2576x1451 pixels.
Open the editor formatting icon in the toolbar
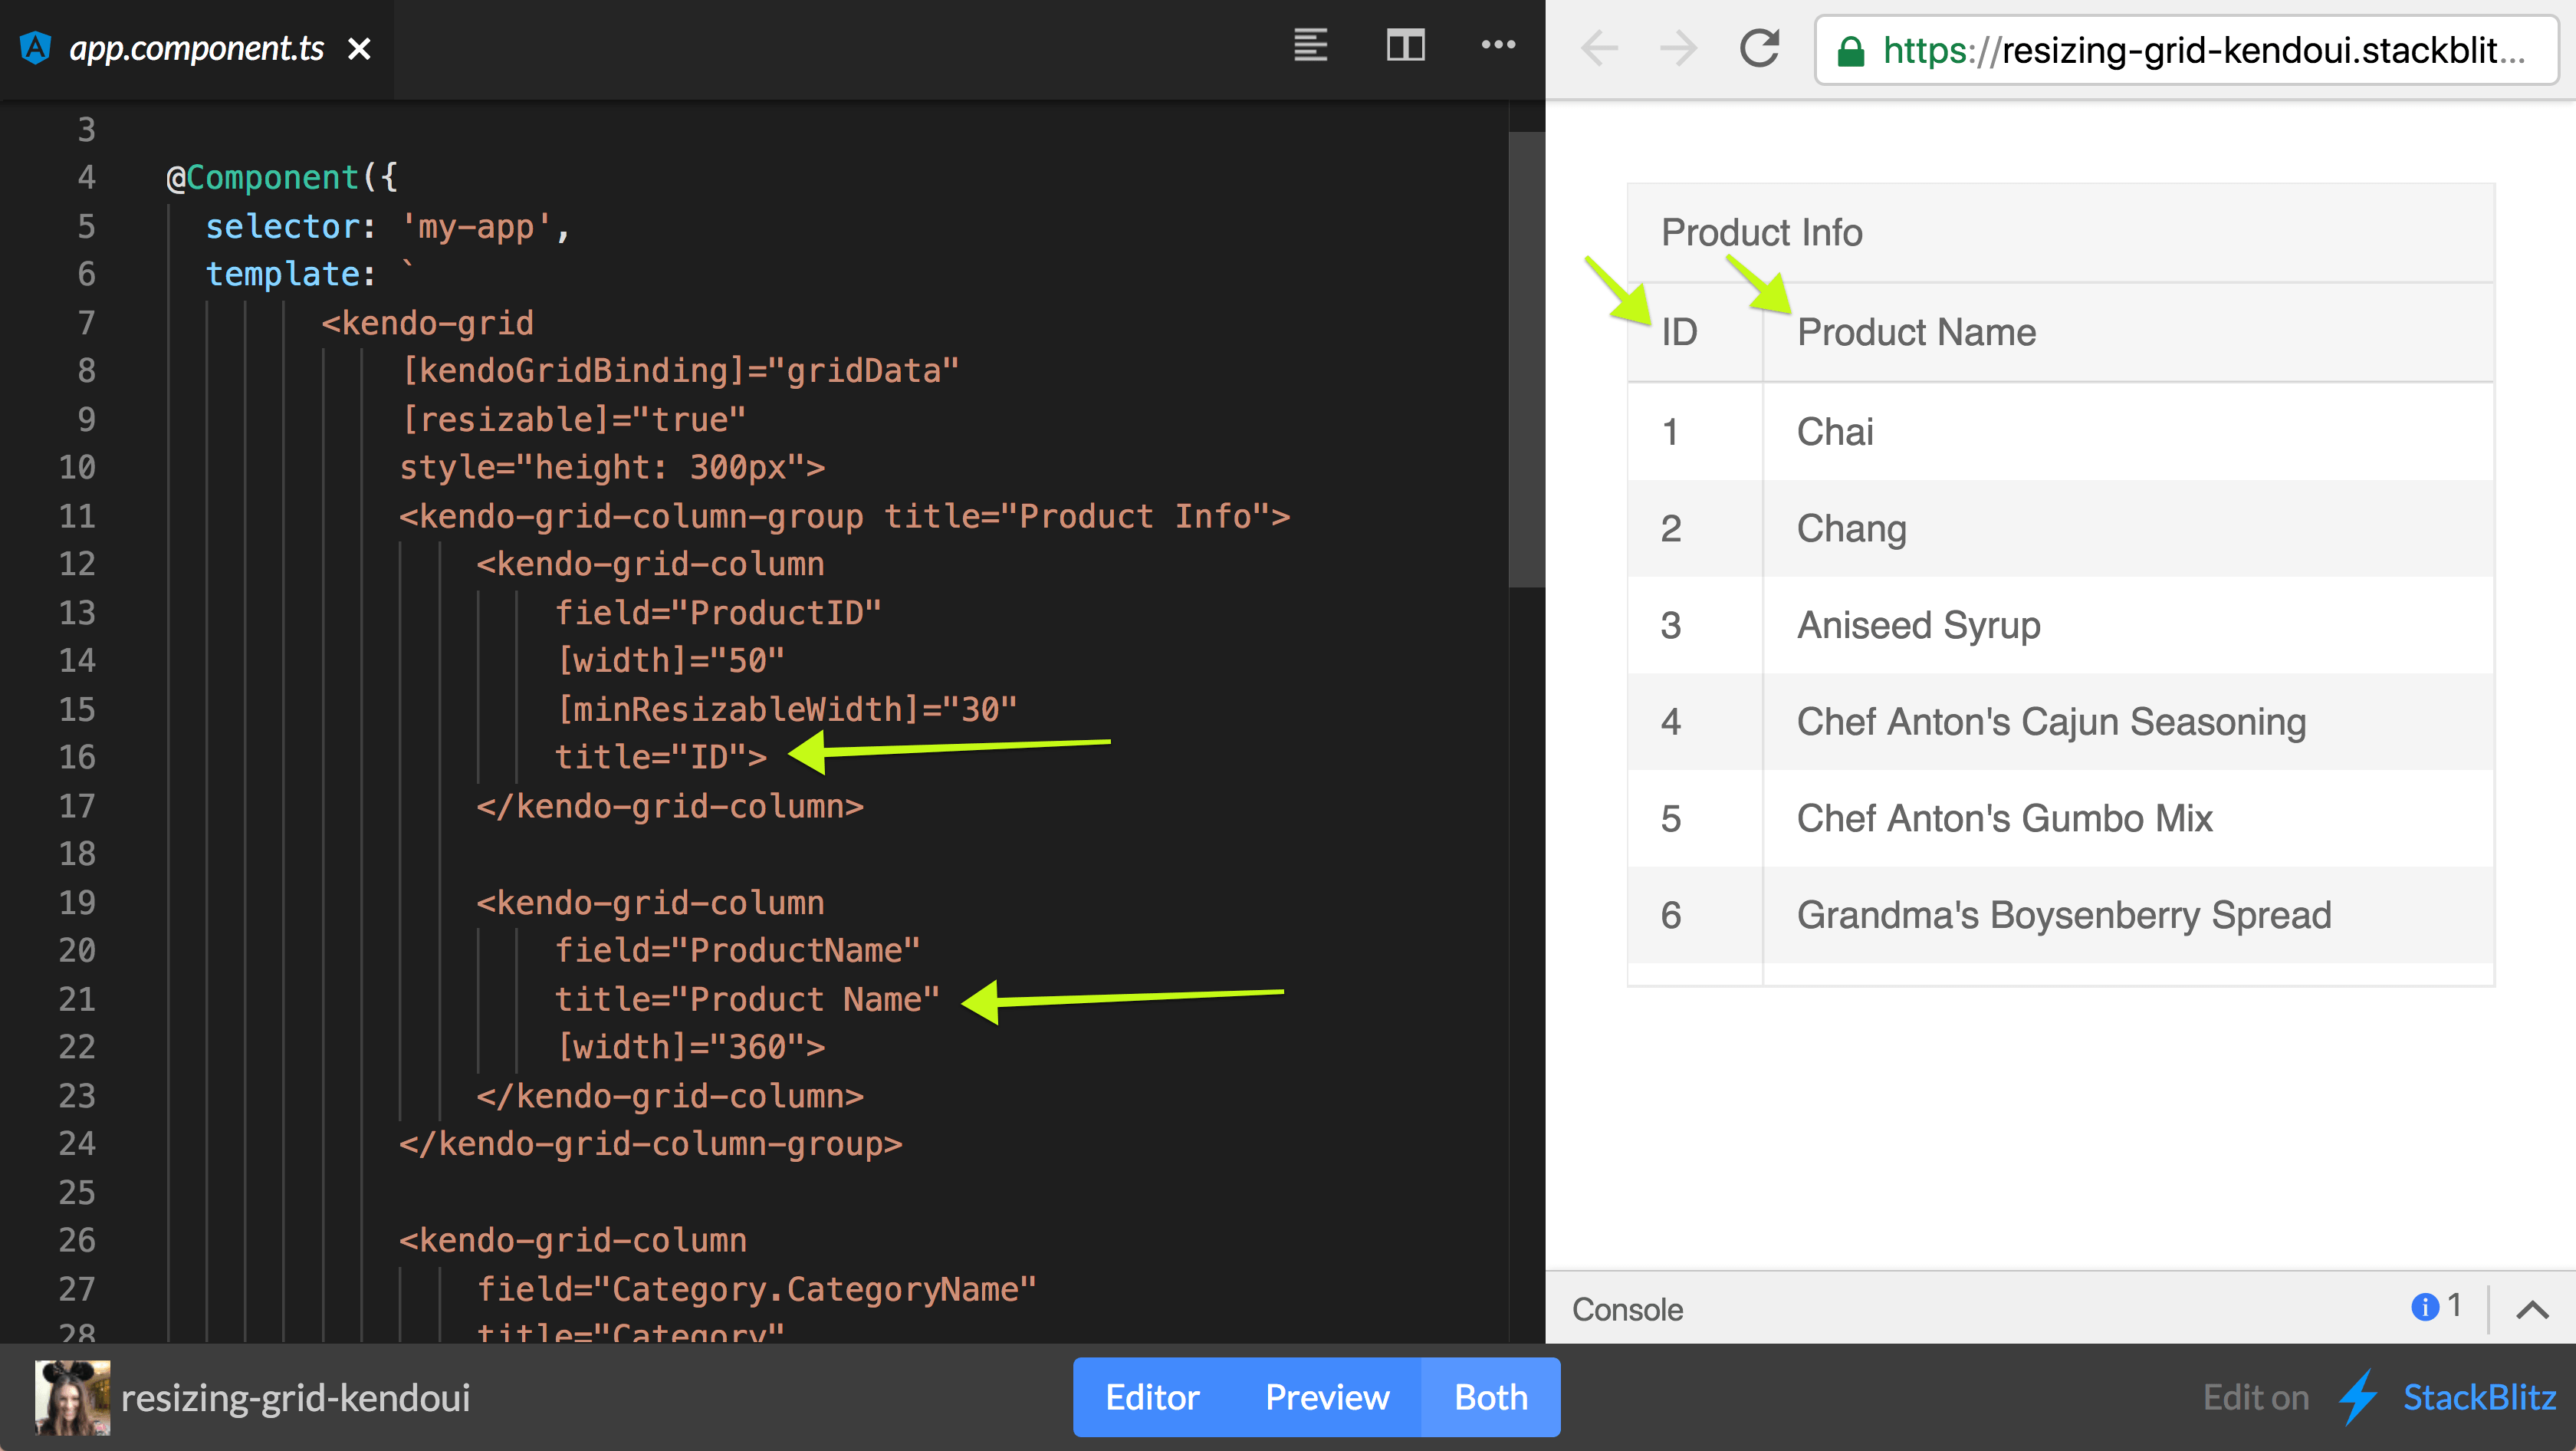tap(1310, 45)
